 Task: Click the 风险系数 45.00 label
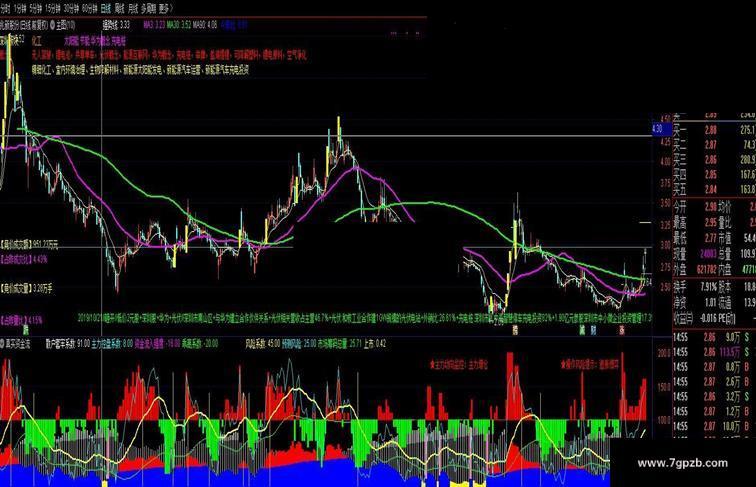263,344
